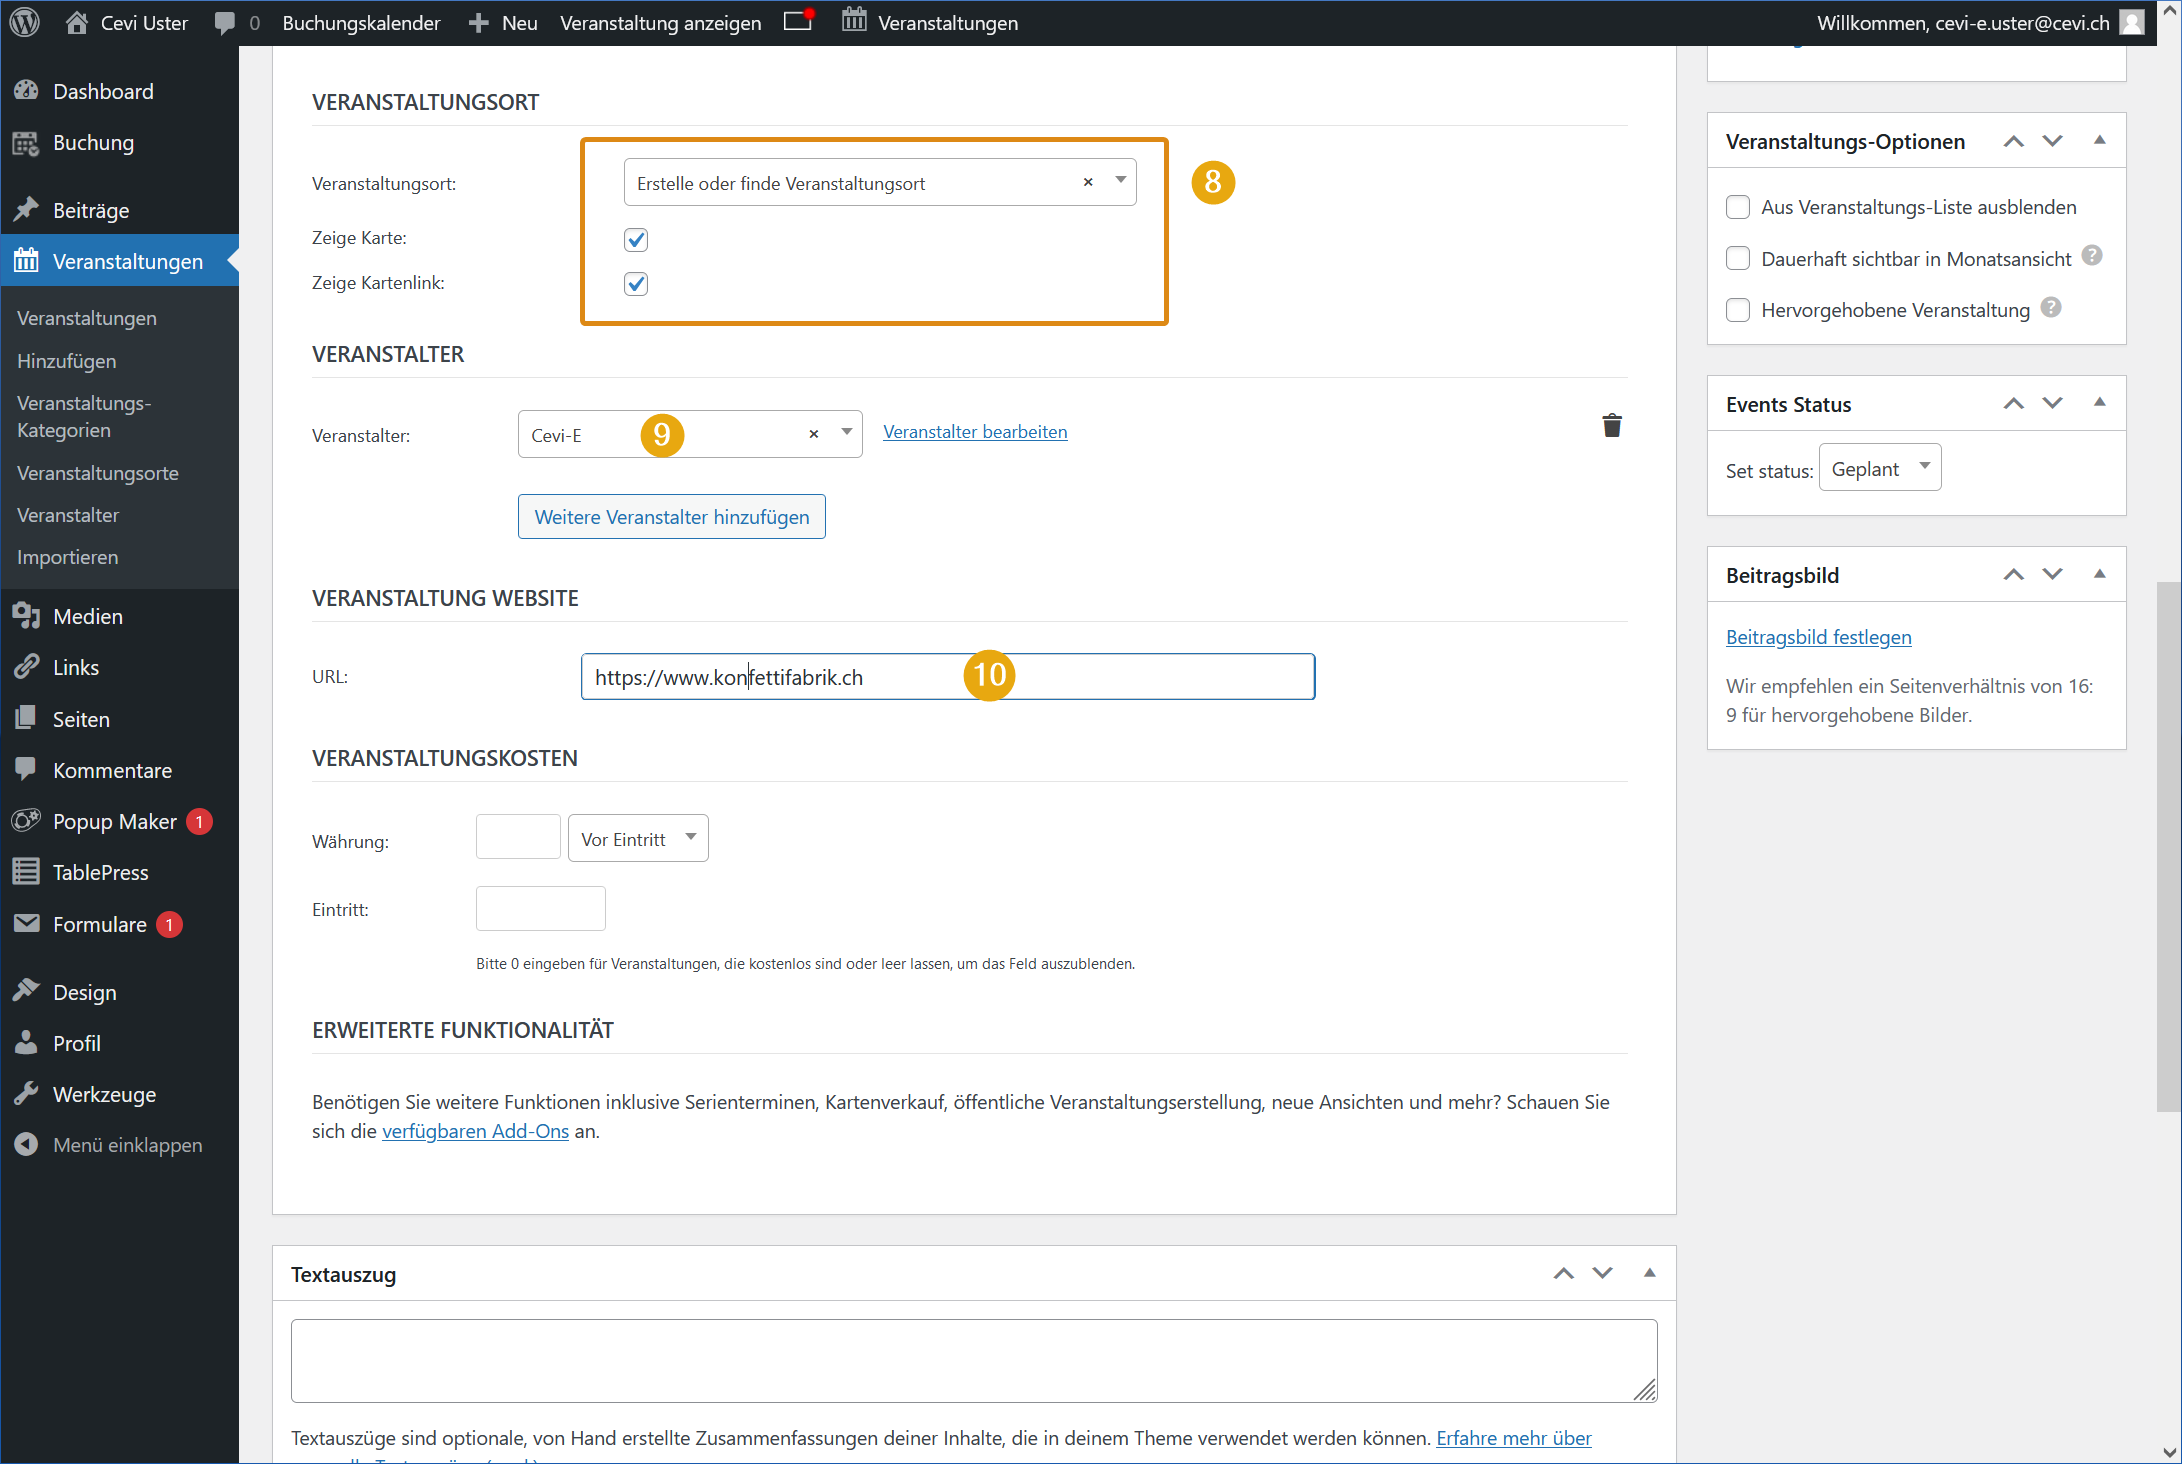Open the comments bubble in the admin bar

[226, 23]
